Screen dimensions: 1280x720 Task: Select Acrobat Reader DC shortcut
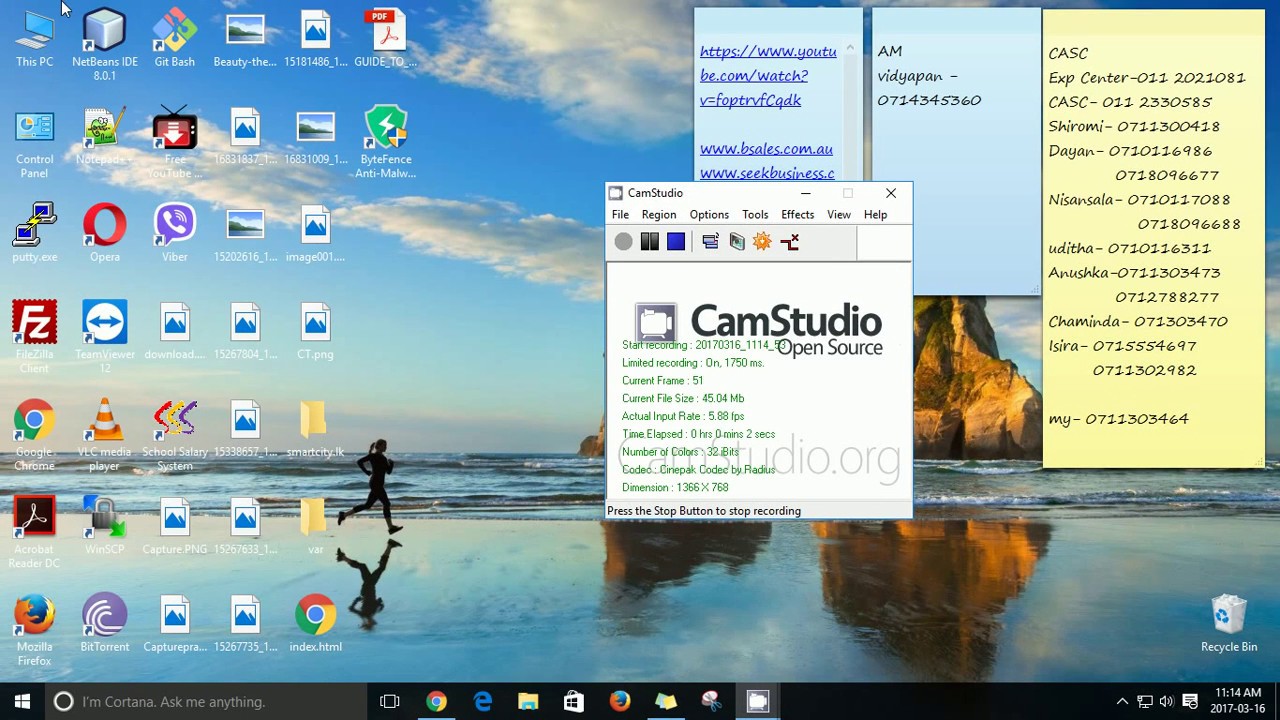pyautogui.click(x=34, y=534)
